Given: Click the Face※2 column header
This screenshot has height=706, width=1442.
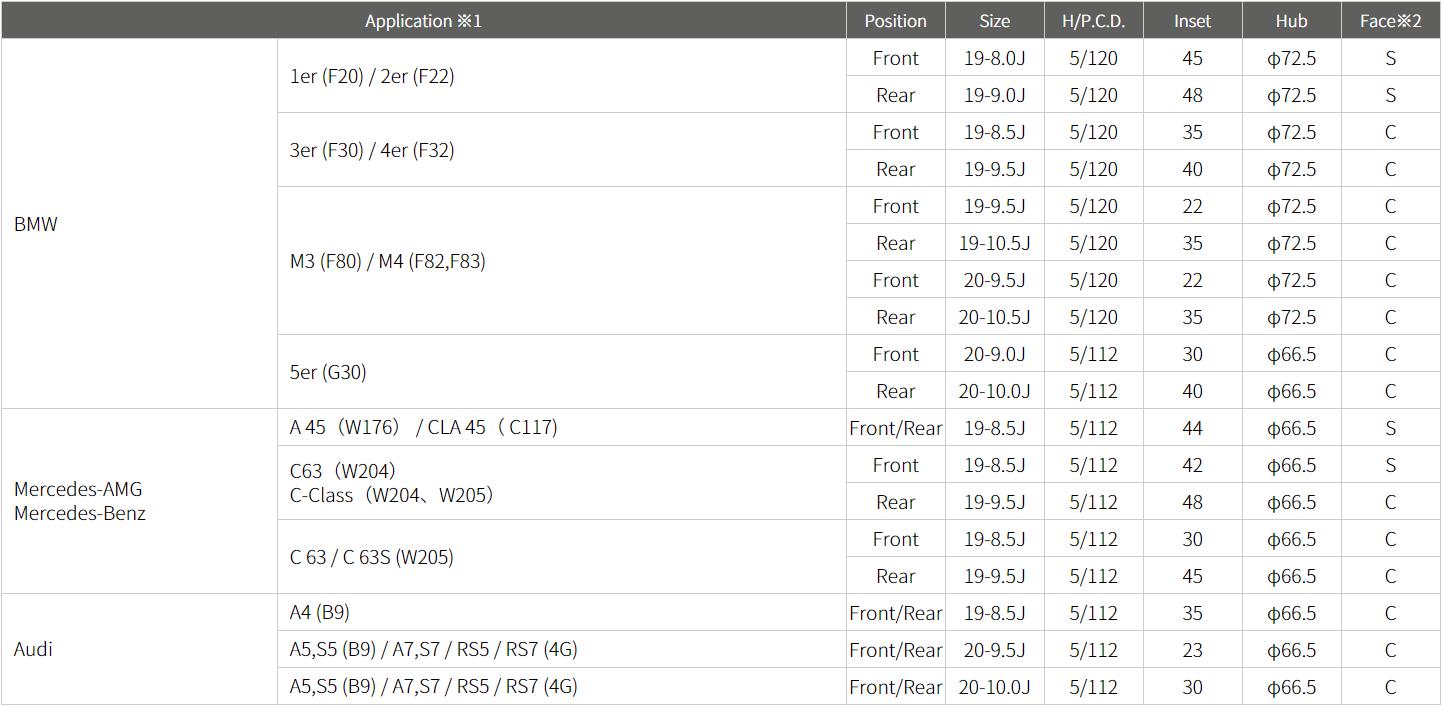Looking at the screenshot, I should (x=1390, y=20).
